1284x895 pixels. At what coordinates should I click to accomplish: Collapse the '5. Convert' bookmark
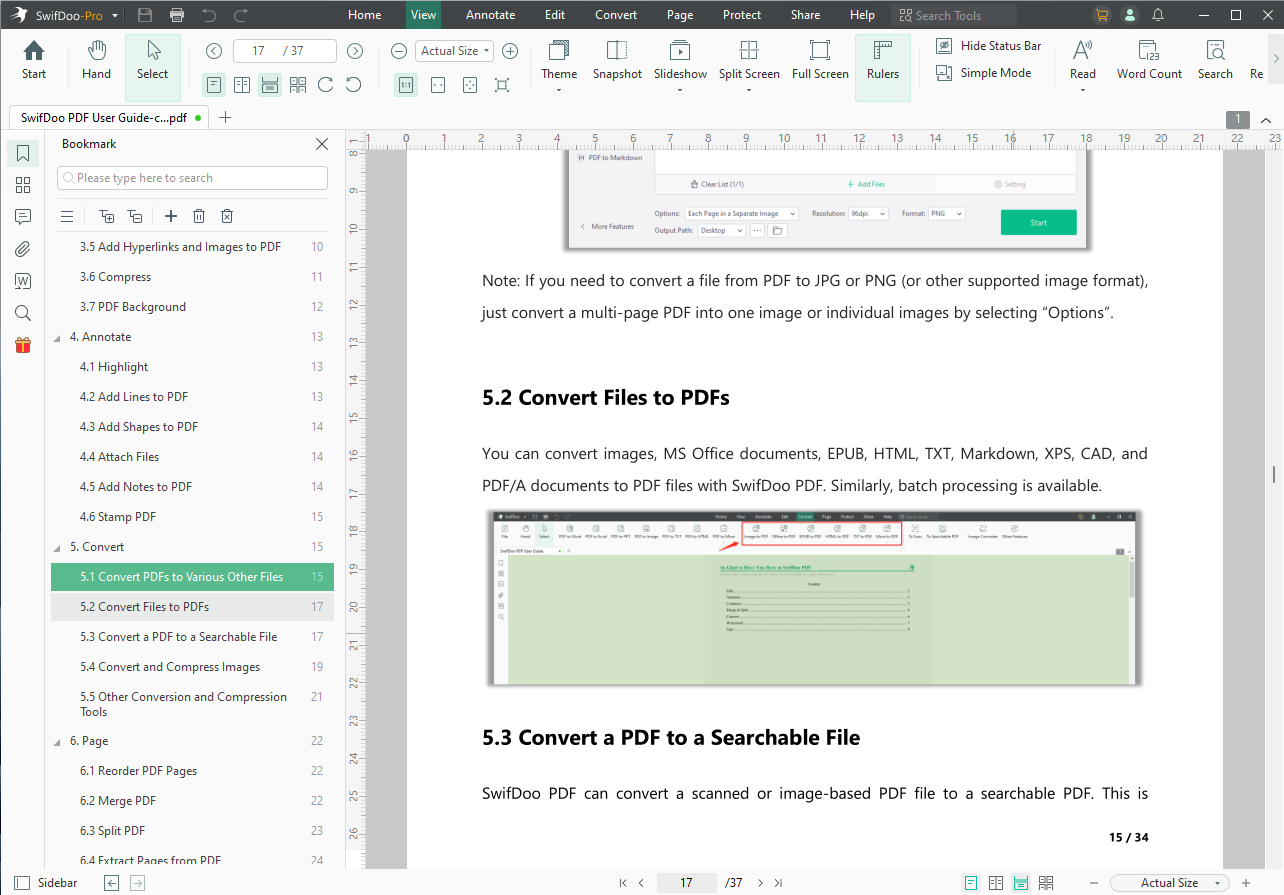[57, 548]
